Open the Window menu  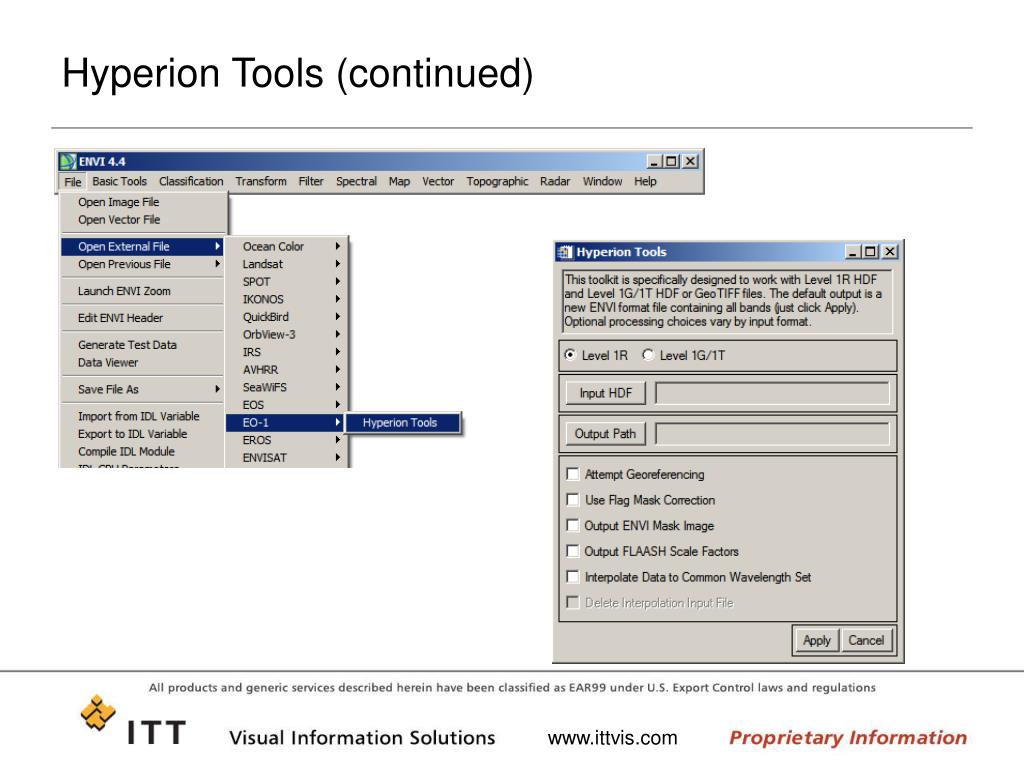coord(602,182)
